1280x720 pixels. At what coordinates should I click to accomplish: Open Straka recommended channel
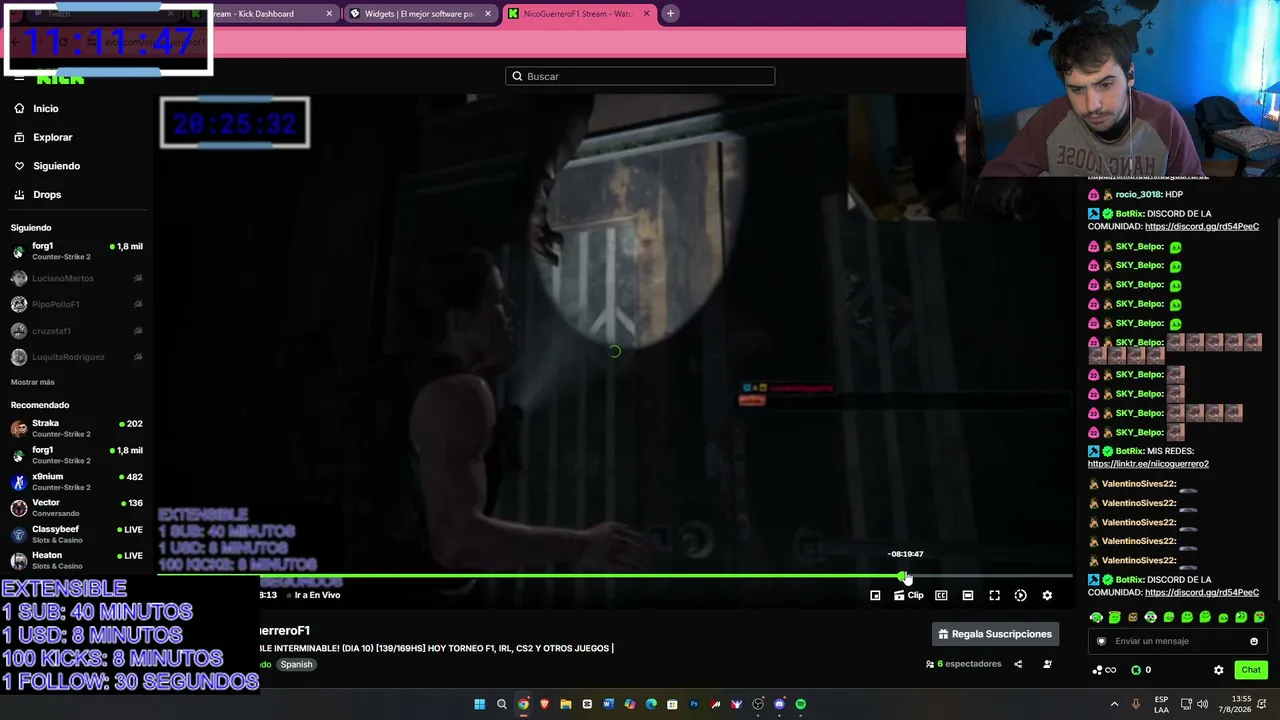(x=77, y=428)
